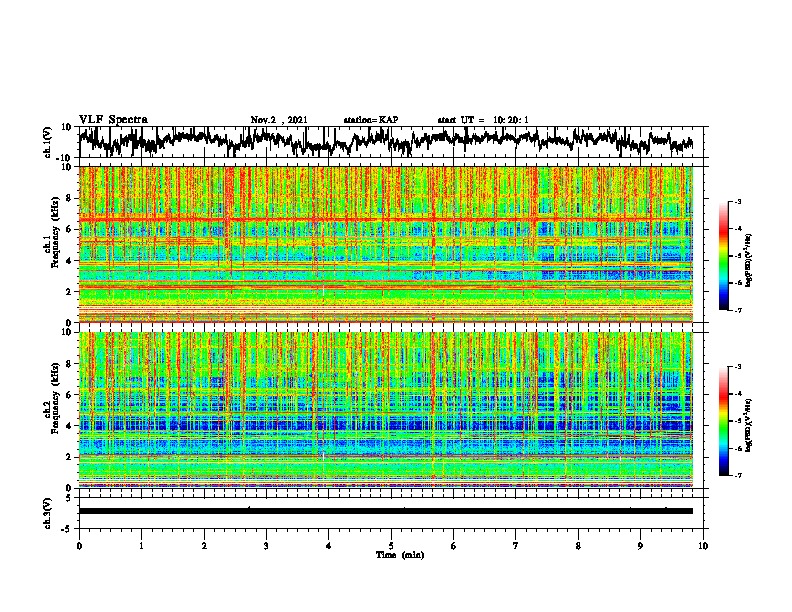Select the date text "Nov.2 , 2021"
792x612 pixels.
(x=279, y=120)
